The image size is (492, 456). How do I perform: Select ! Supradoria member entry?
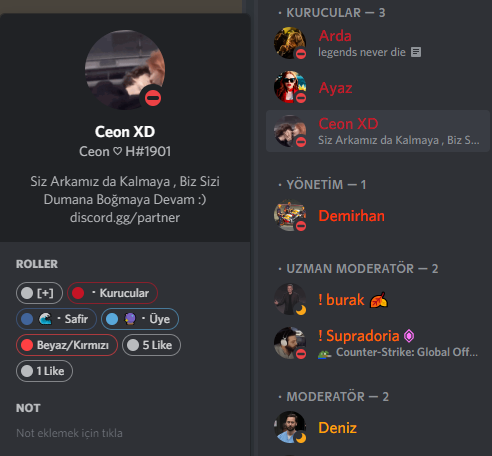pos(378,343)
